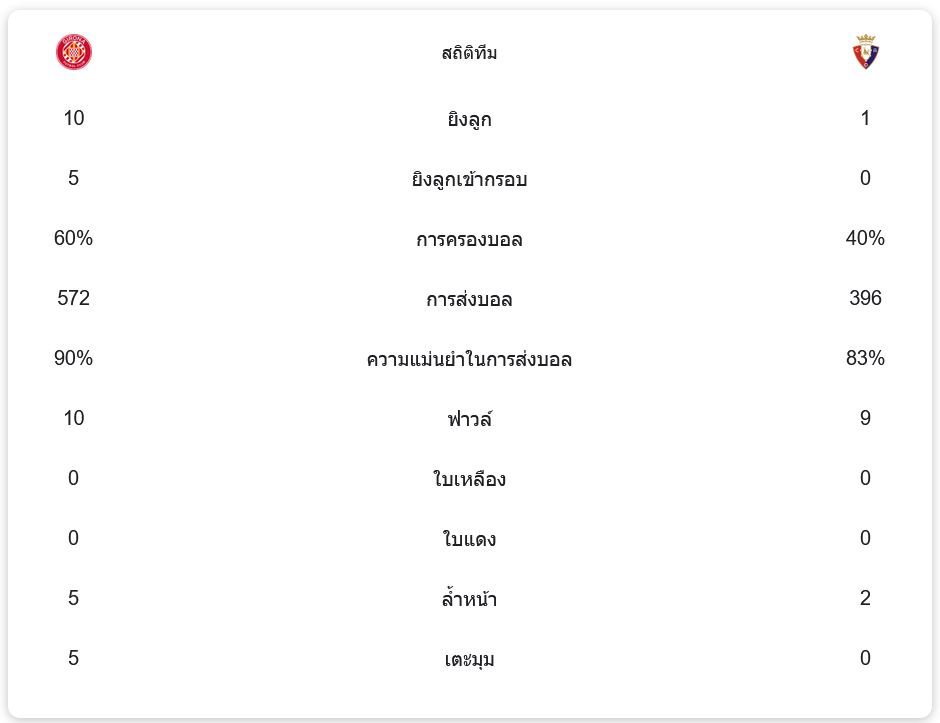Click the Osasuna team crest logo
Viewport: 940px width, 723px height.
click(x=865, y=52)
